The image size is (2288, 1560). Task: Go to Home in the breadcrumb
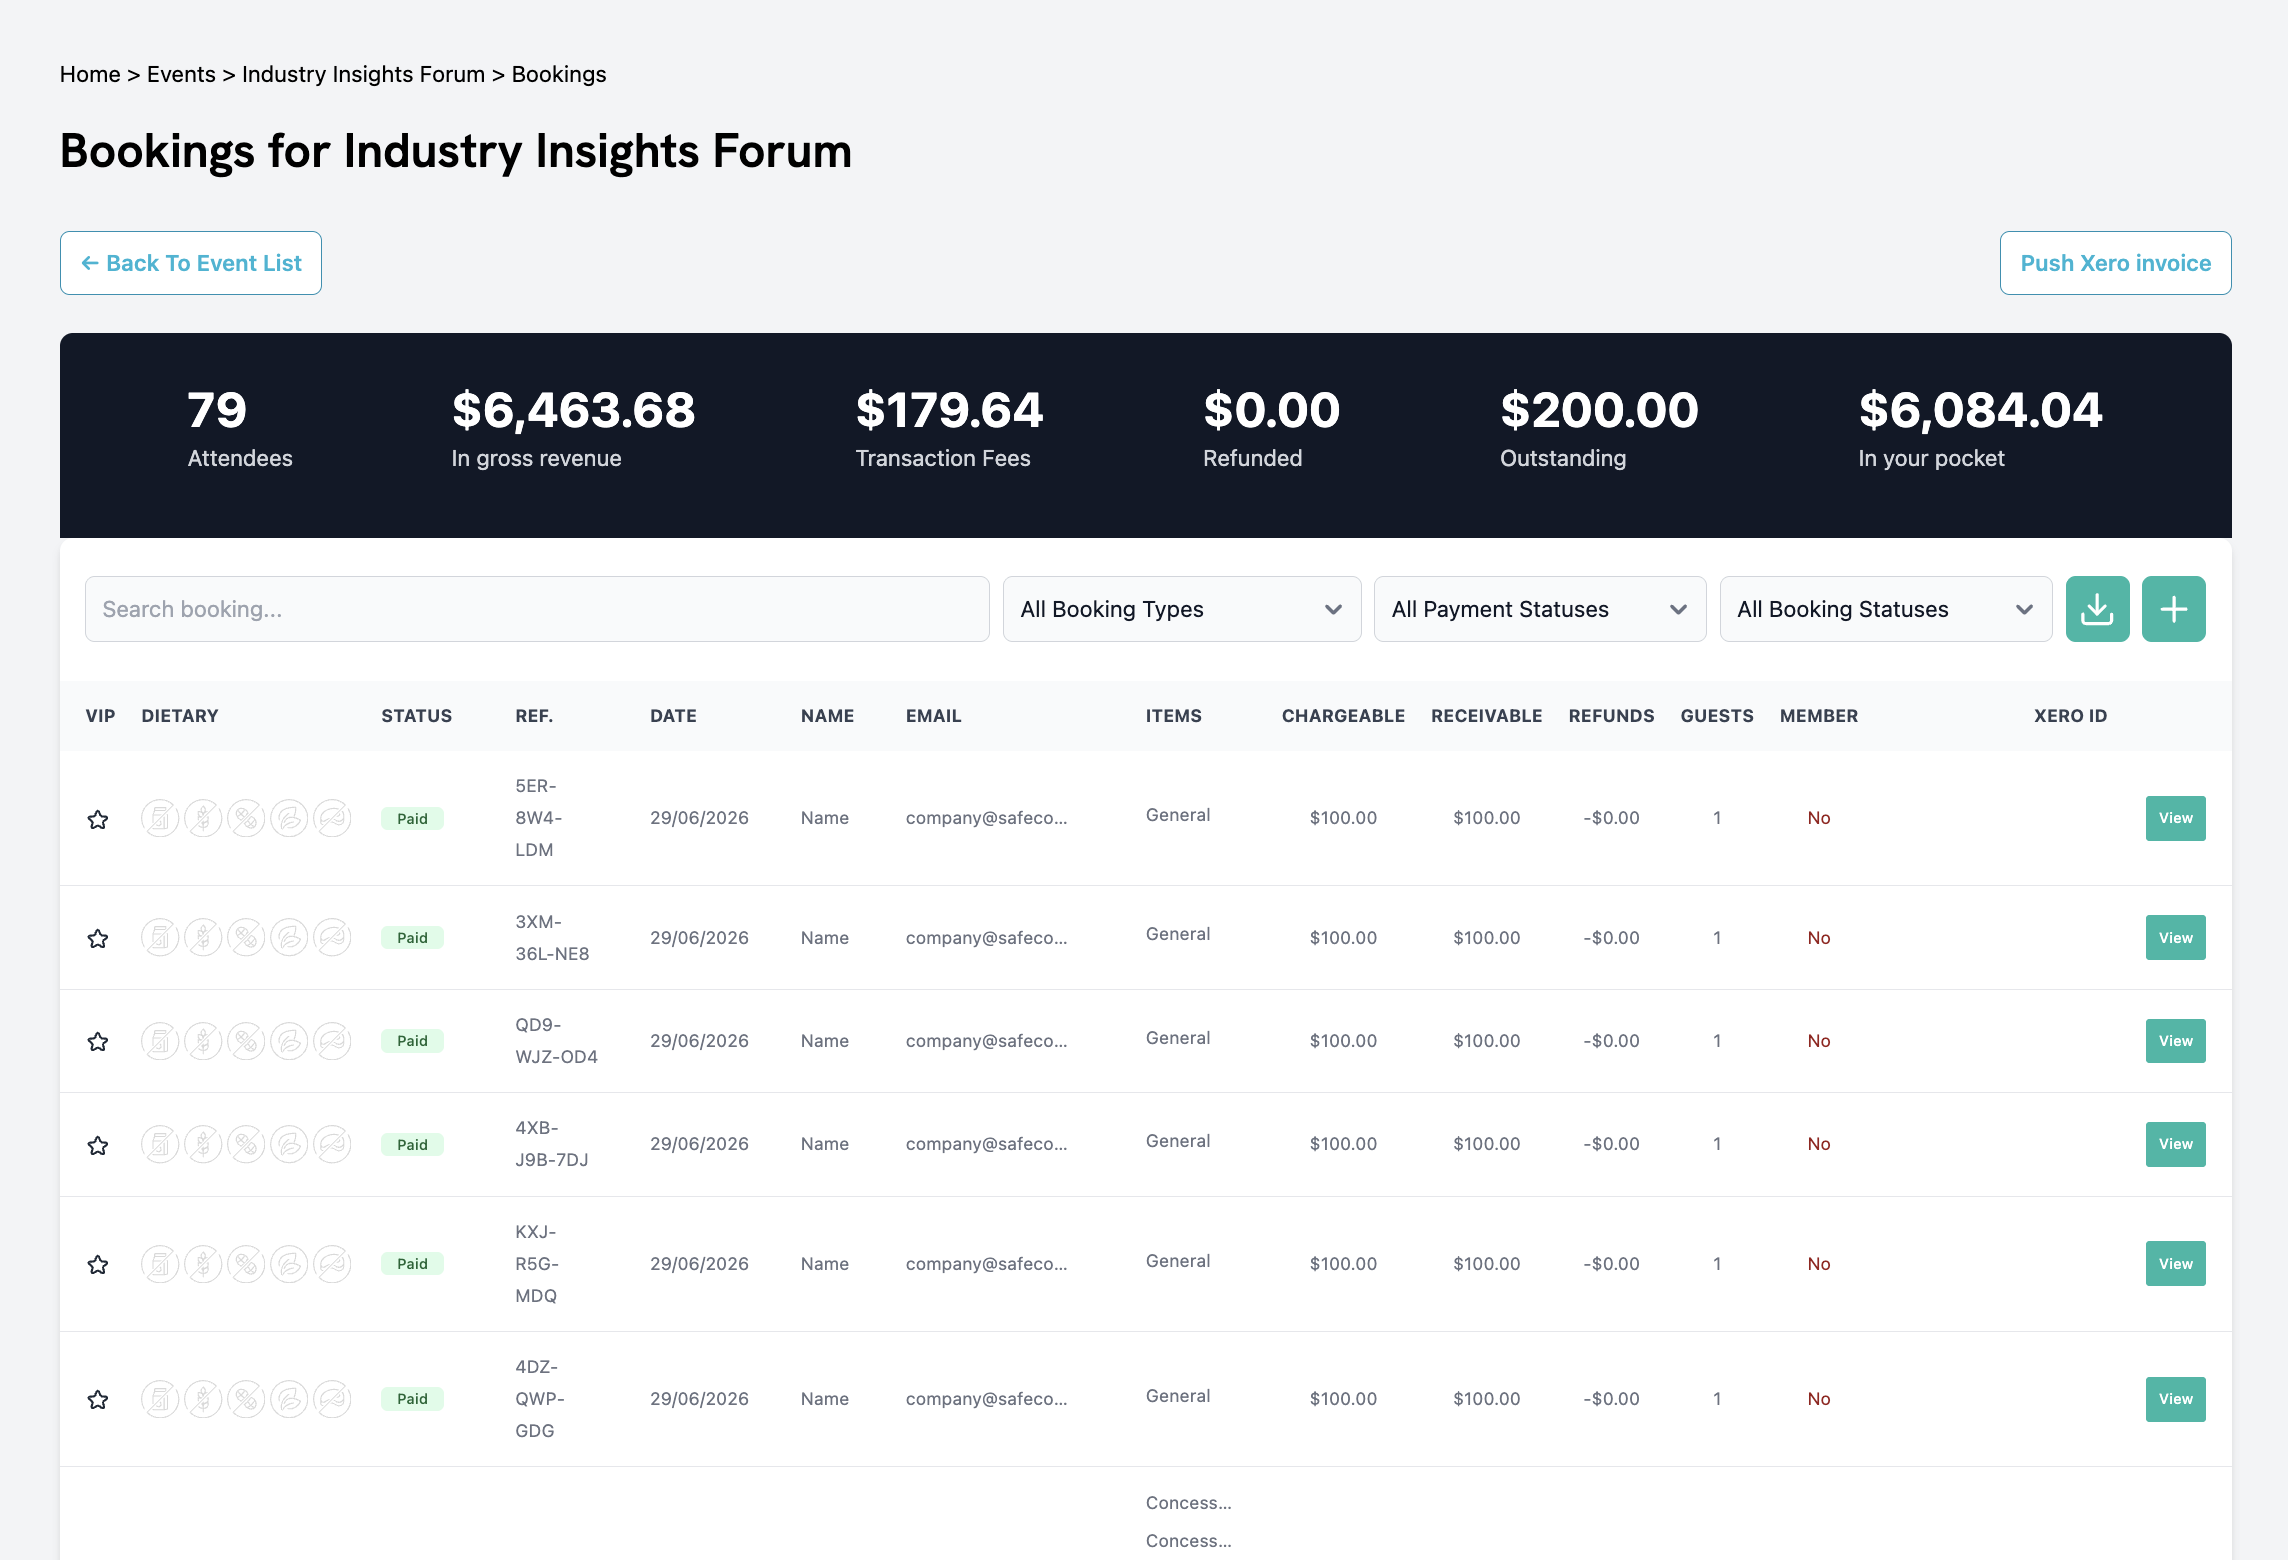[90, 74]
